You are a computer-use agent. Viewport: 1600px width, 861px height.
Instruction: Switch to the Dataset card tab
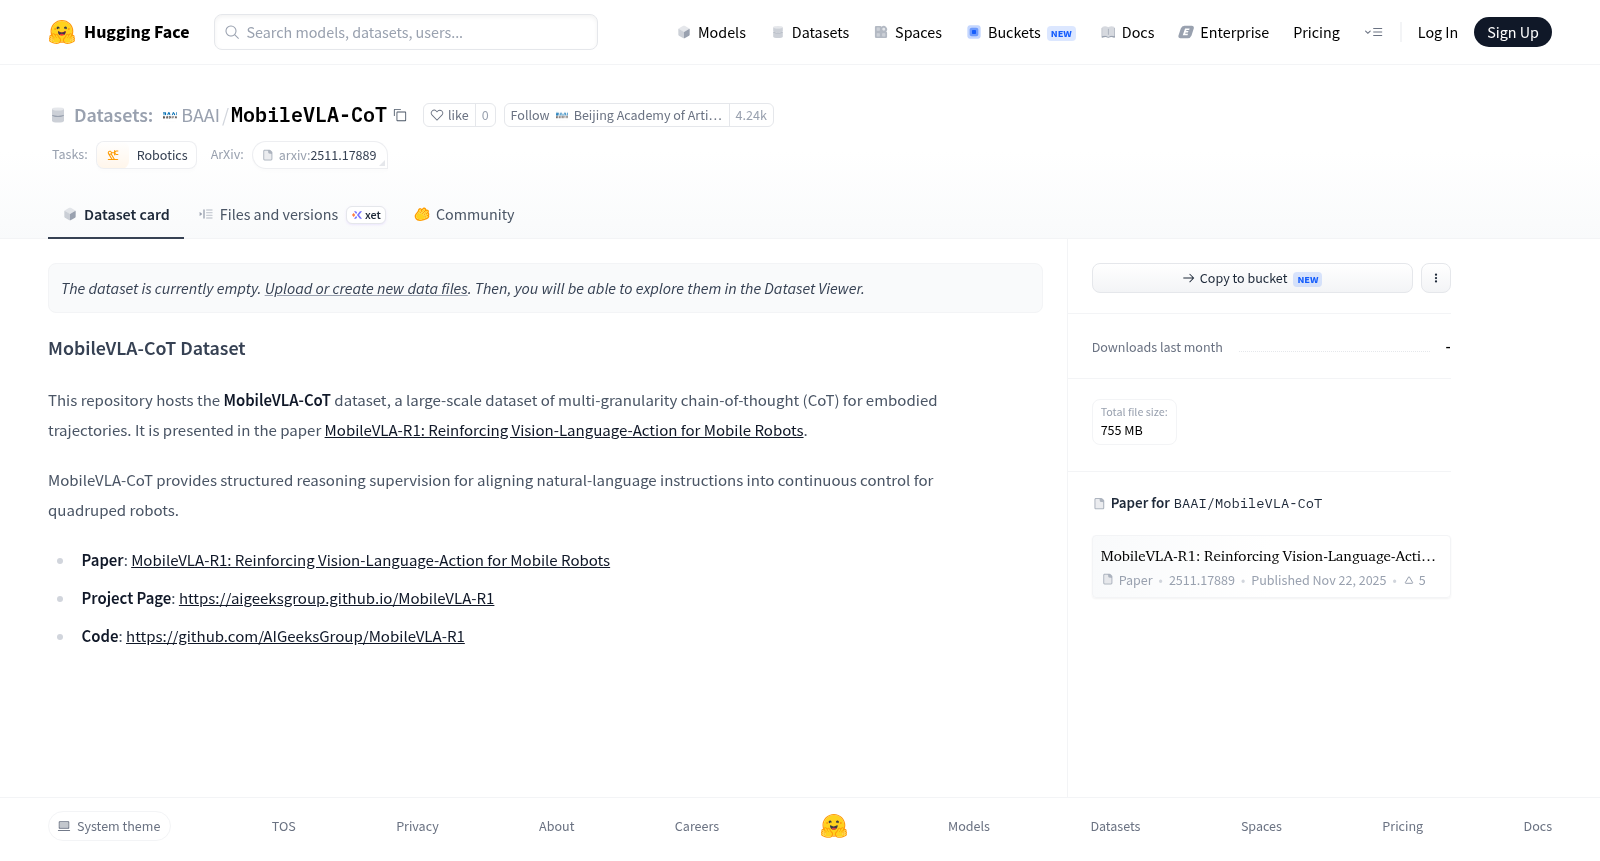coord(116,214)
